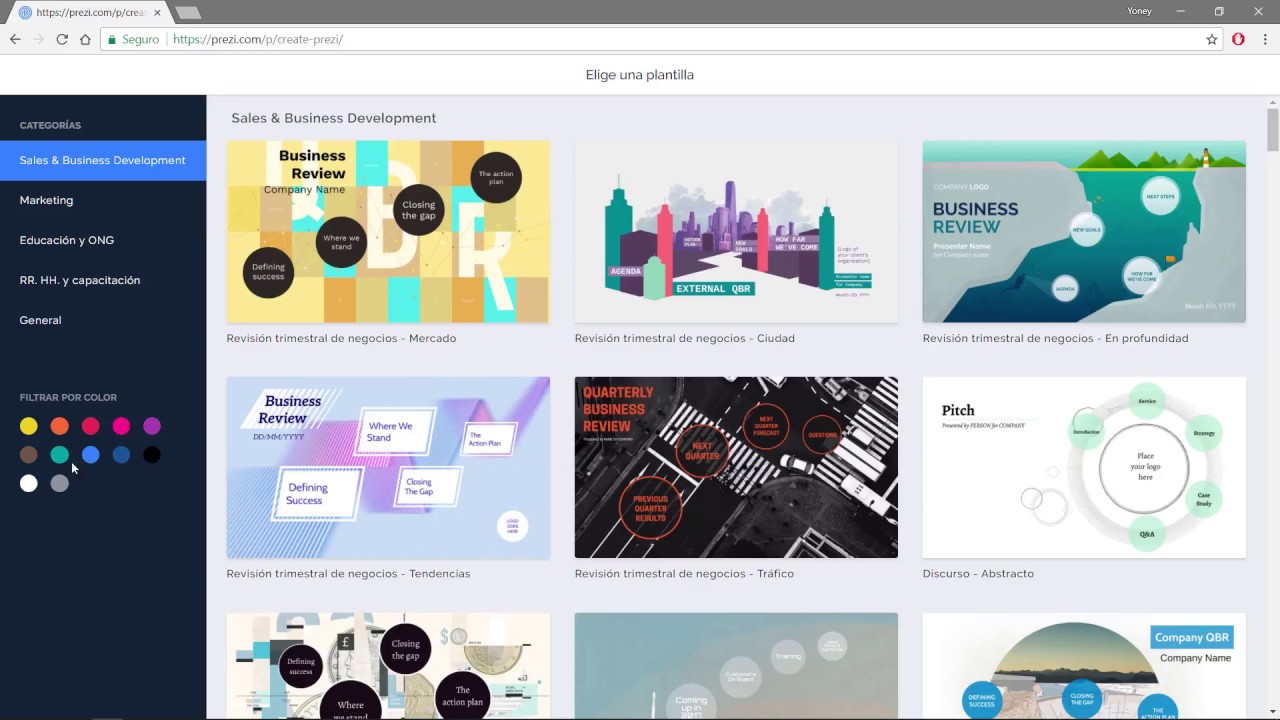Choose the Tendencias Business Review template

pos(388,467)
